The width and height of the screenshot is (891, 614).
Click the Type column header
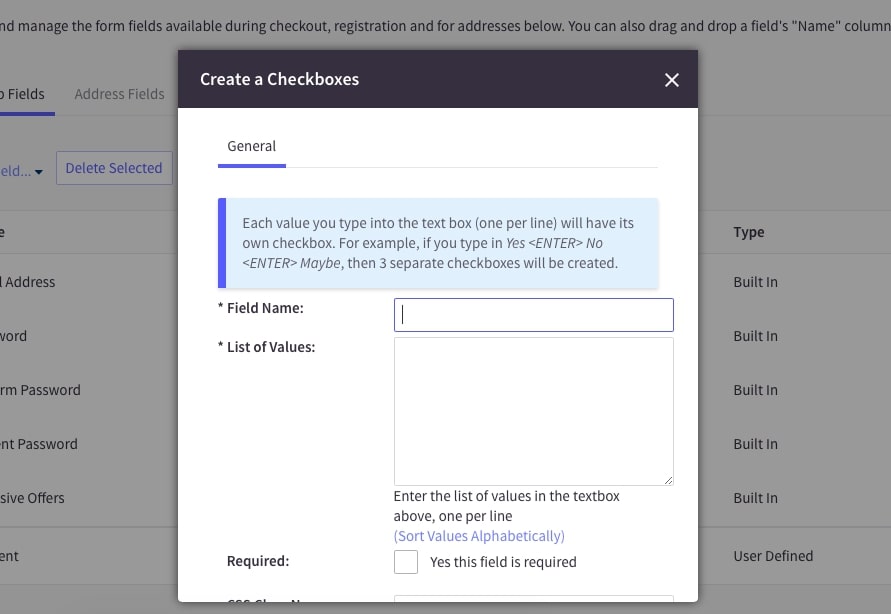pos(749,232)
